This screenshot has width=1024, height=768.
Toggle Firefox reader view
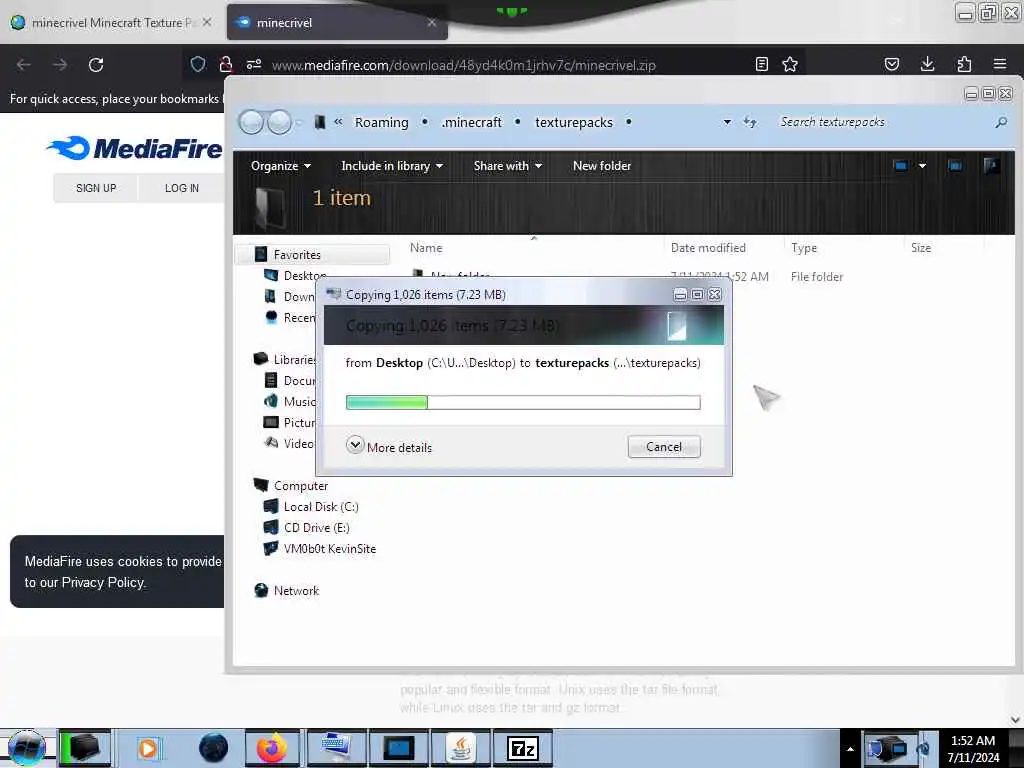761,64
